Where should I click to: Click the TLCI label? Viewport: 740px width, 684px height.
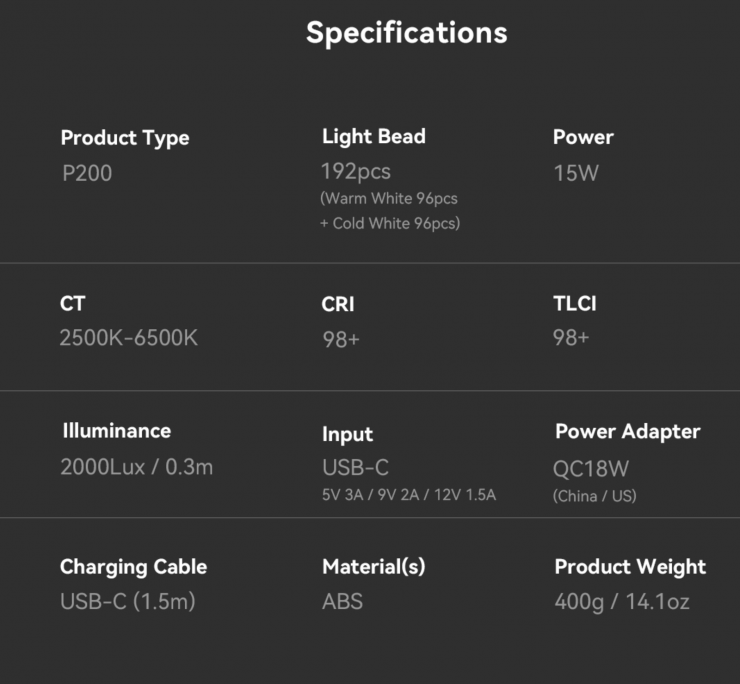coord(575,303)
